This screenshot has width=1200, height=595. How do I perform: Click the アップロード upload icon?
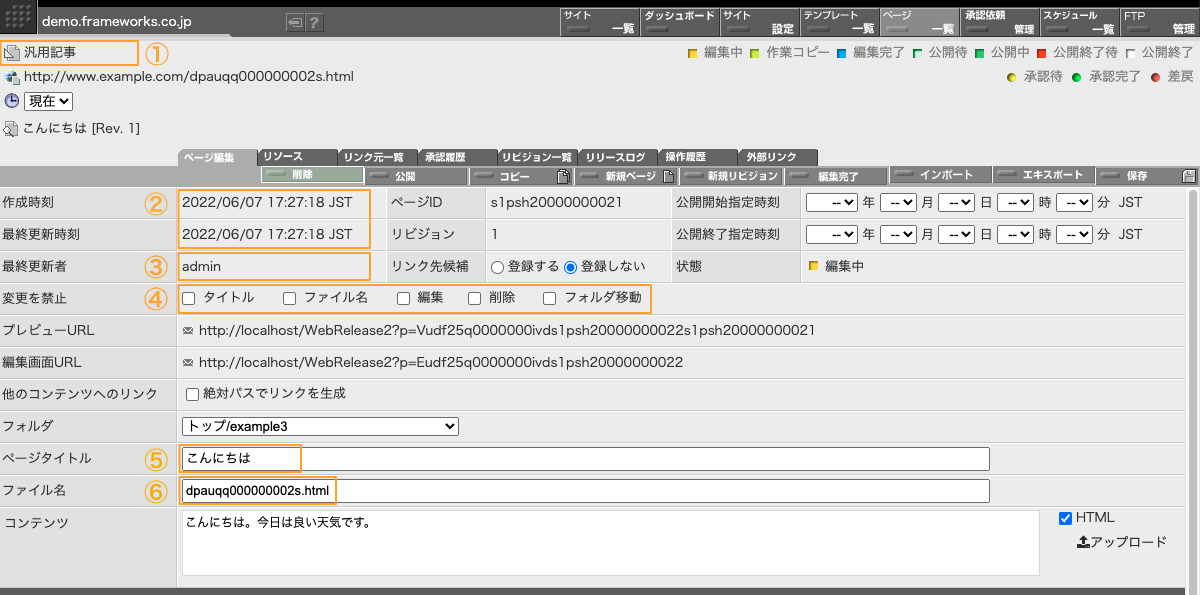click(x=1083, y=542)
